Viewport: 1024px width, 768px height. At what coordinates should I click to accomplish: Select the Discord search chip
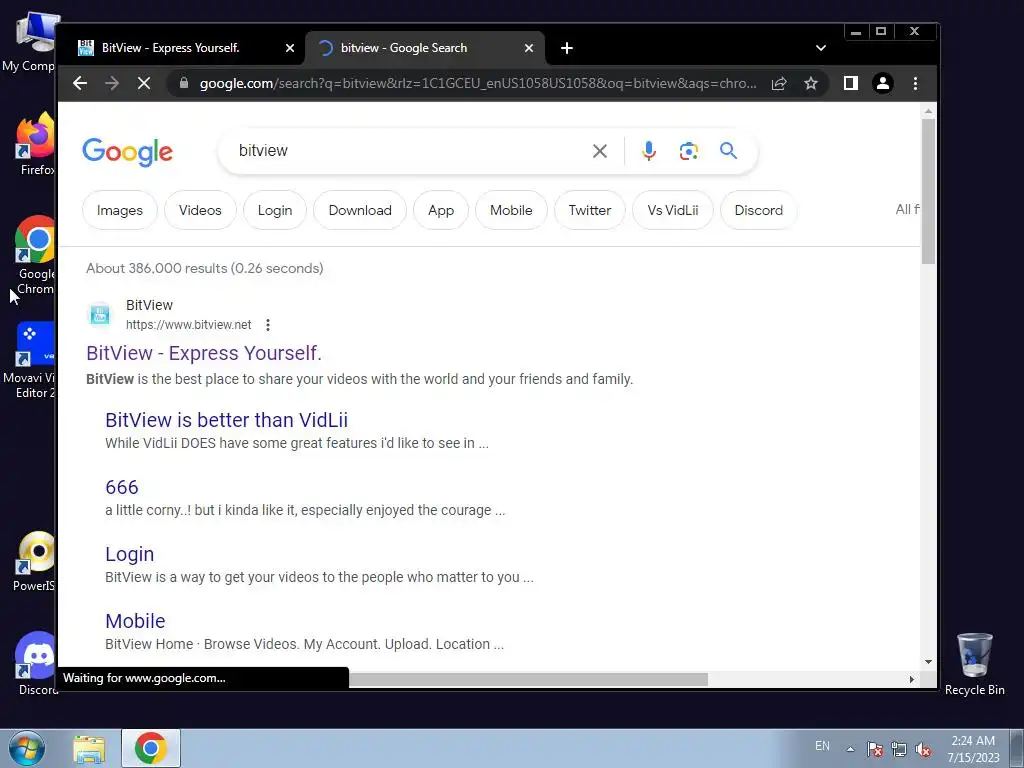coord(758,210)
